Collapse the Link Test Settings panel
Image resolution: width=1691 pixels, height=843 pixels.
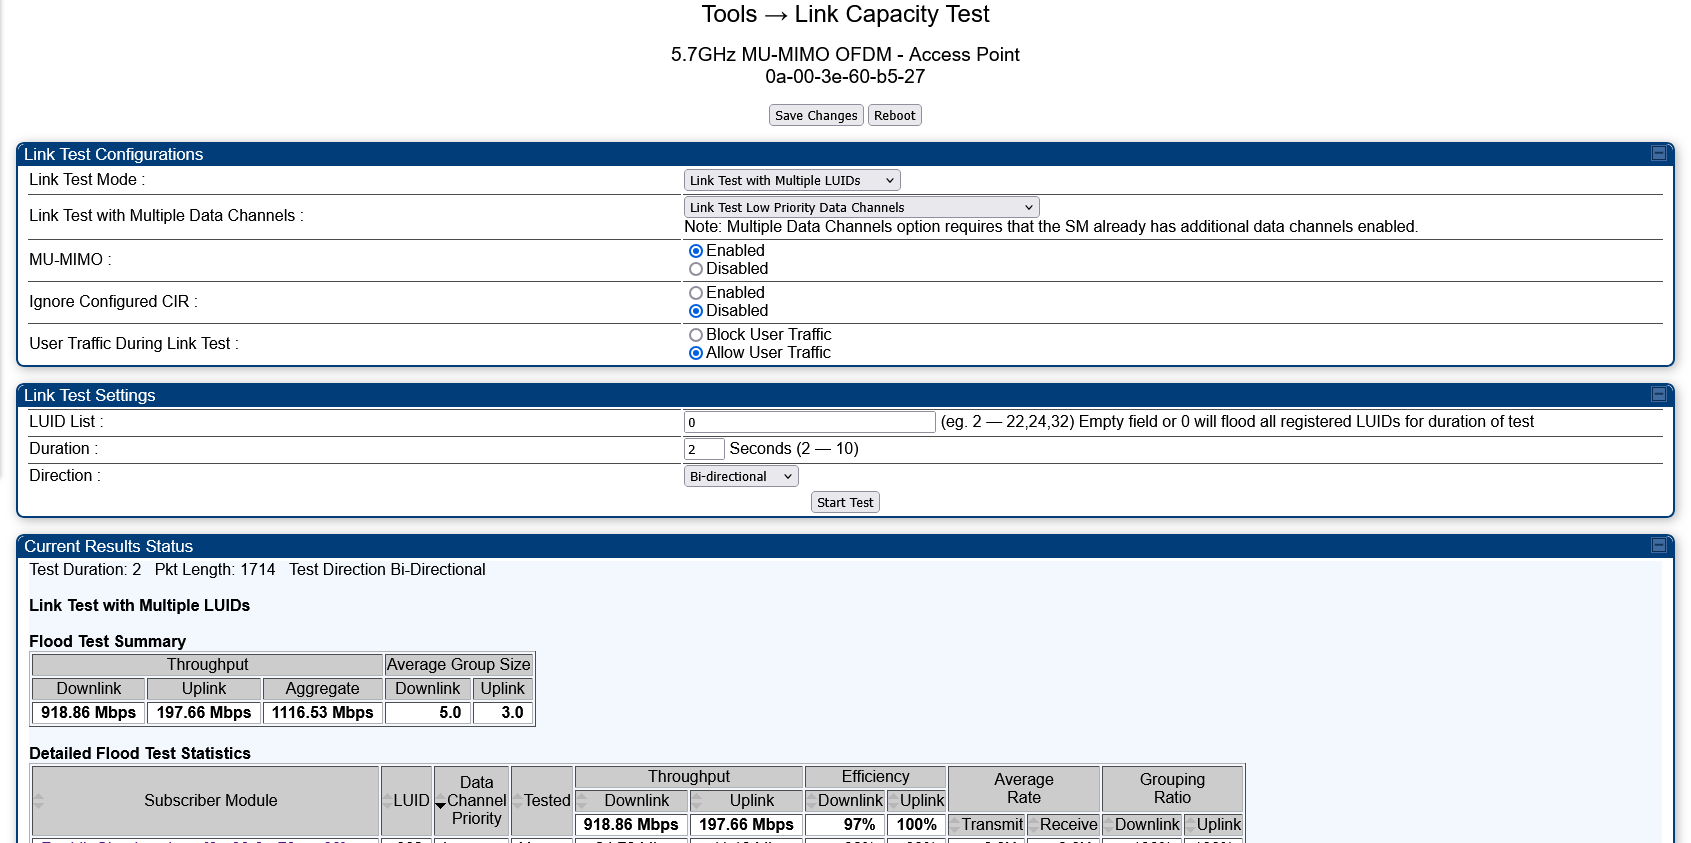(1658, 394)
